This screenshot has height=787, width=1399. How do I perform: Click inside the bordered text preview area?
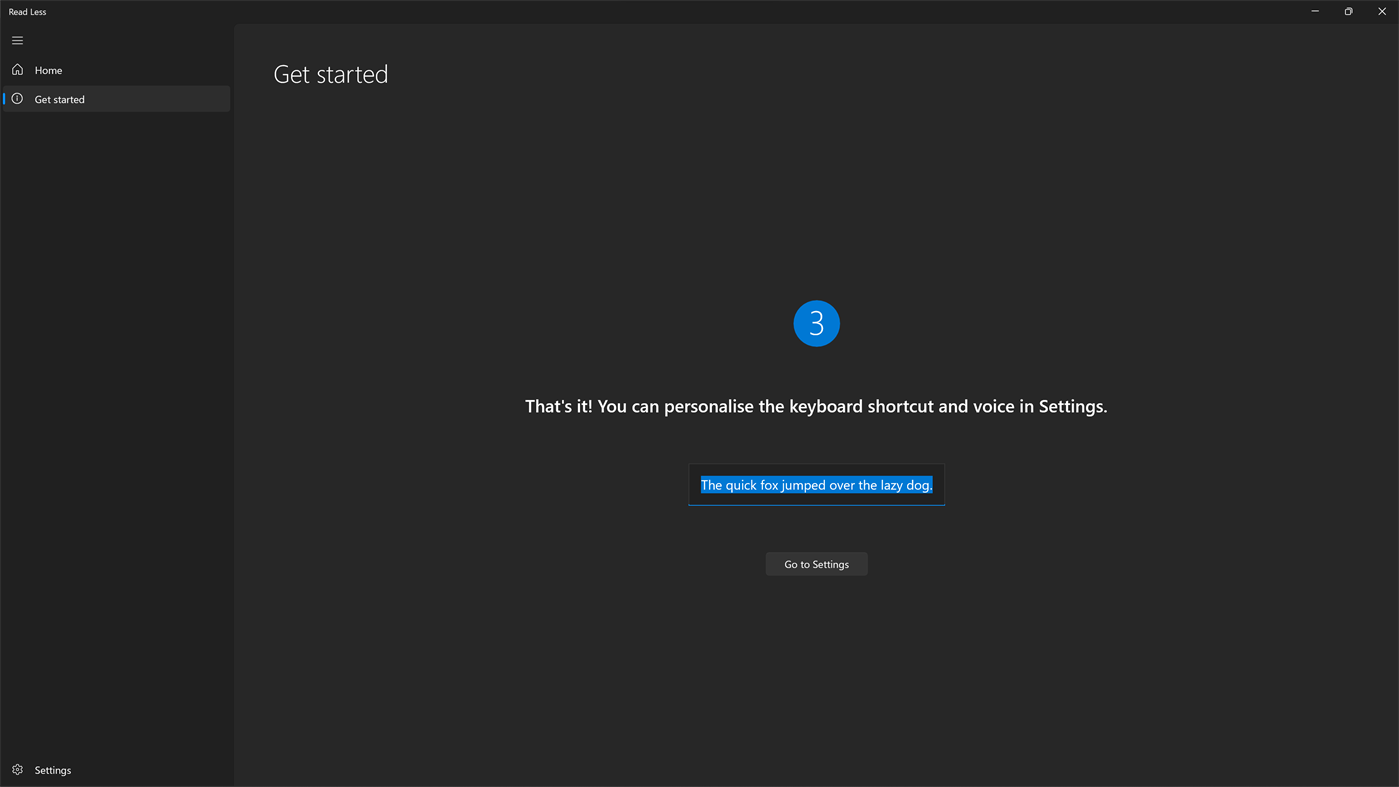pyautogui.click(x=816, y=484)
